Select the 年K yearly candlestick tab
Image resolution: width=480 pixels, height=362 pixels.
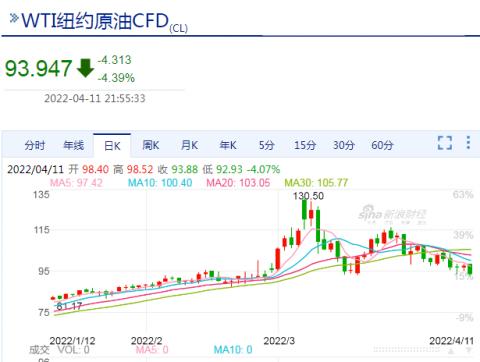(x=228, y=145)
